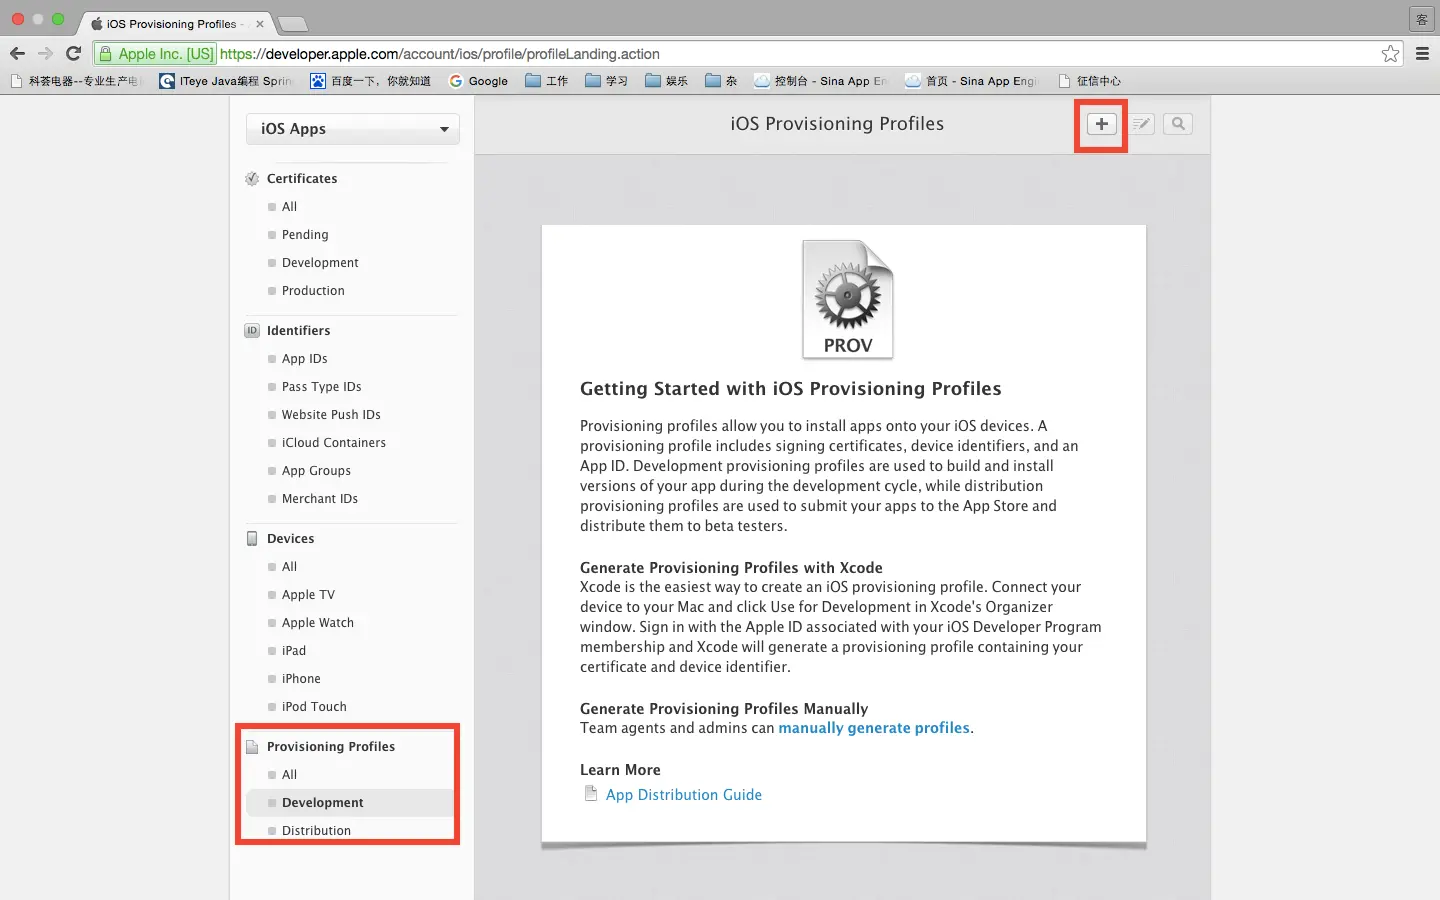Reload the page with the refresh icon

(x=73, y=54)
